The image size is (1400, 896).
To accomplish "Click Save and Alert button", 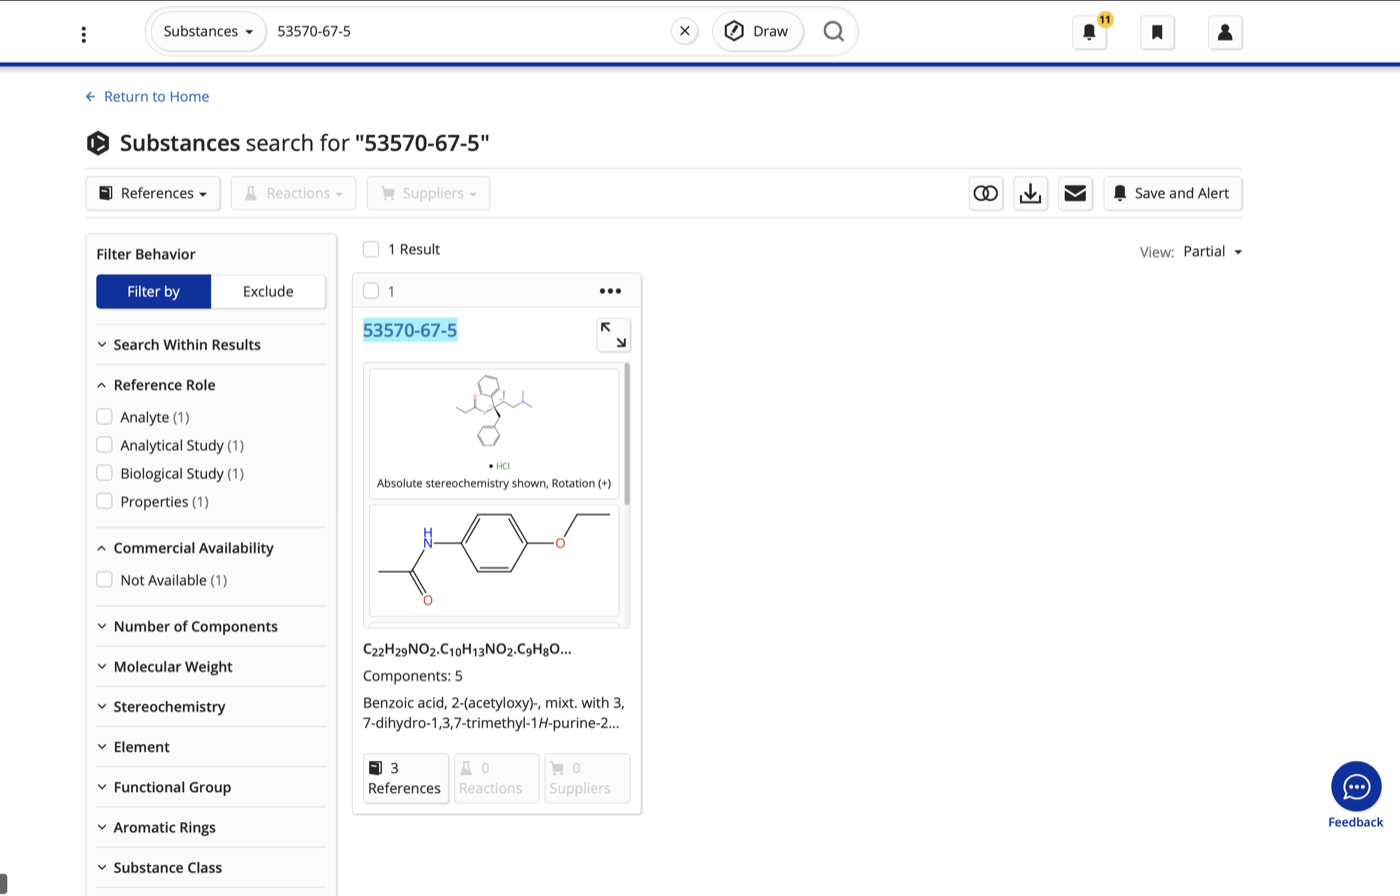I will point(1172,193).
